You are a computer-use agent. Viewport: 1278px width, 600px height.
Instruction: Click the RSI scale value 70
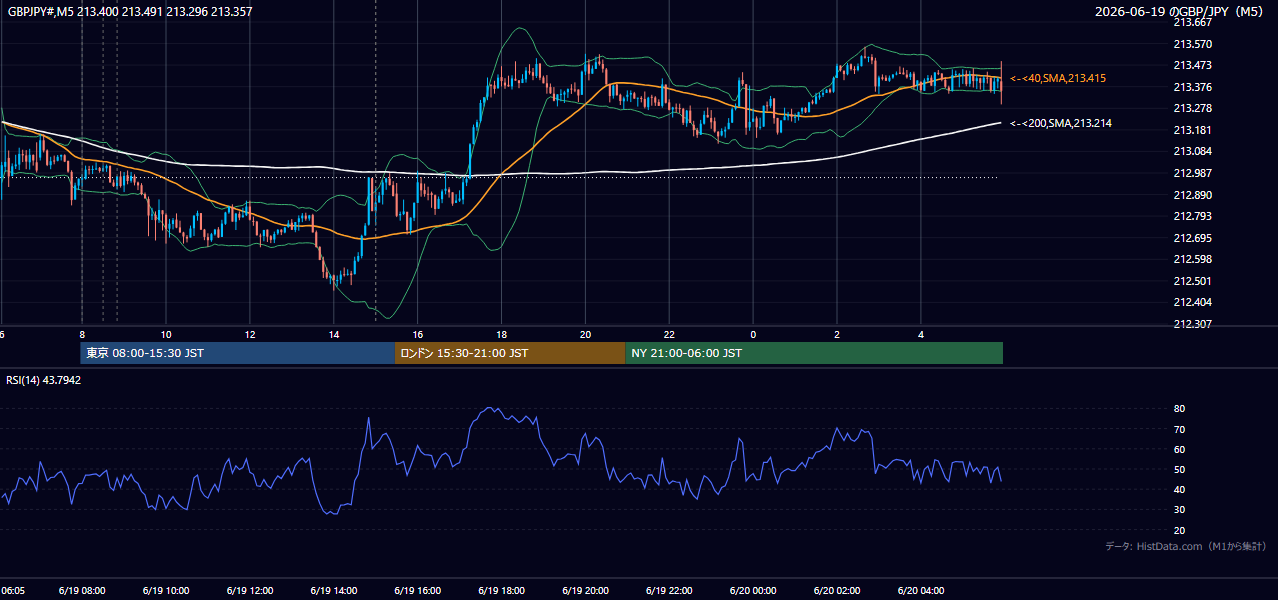tap(1179, 429)
